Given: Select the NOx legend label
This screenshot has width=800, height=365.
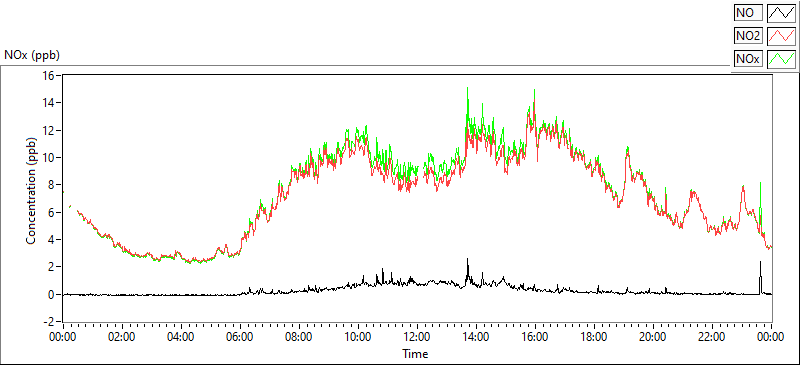Looking at the screenshot, I should tap(748, 59).
